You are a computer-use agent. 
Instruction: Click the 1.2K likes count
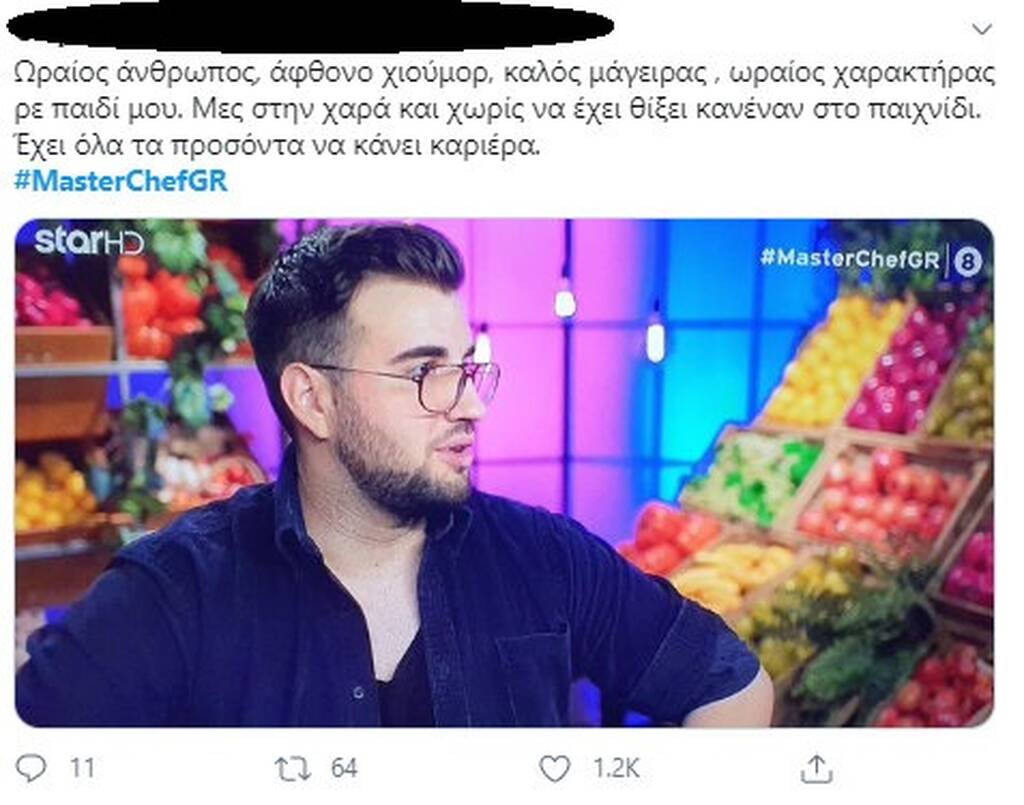click(x=616, y=768)
